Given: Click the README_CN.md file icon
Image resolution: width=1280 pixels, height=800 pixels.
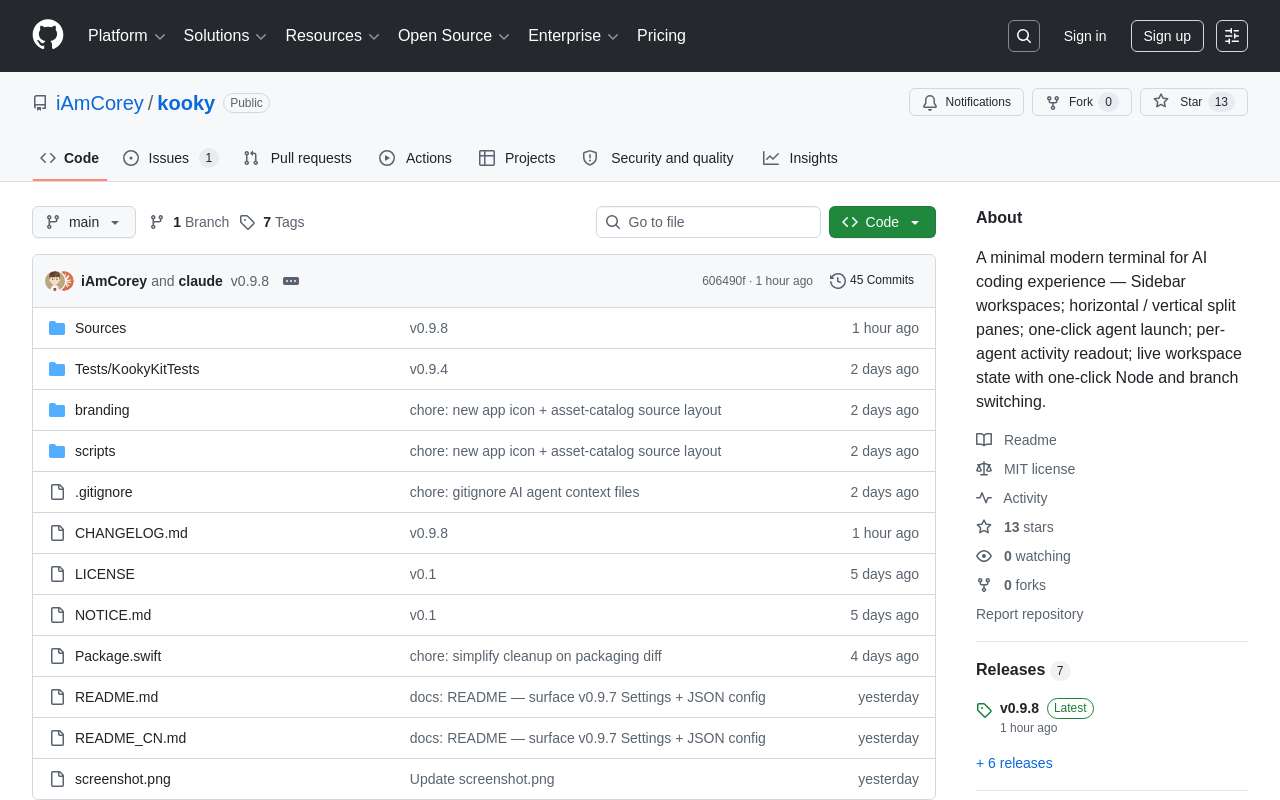Looking at the screenshot, I should [x=57, y=738].
